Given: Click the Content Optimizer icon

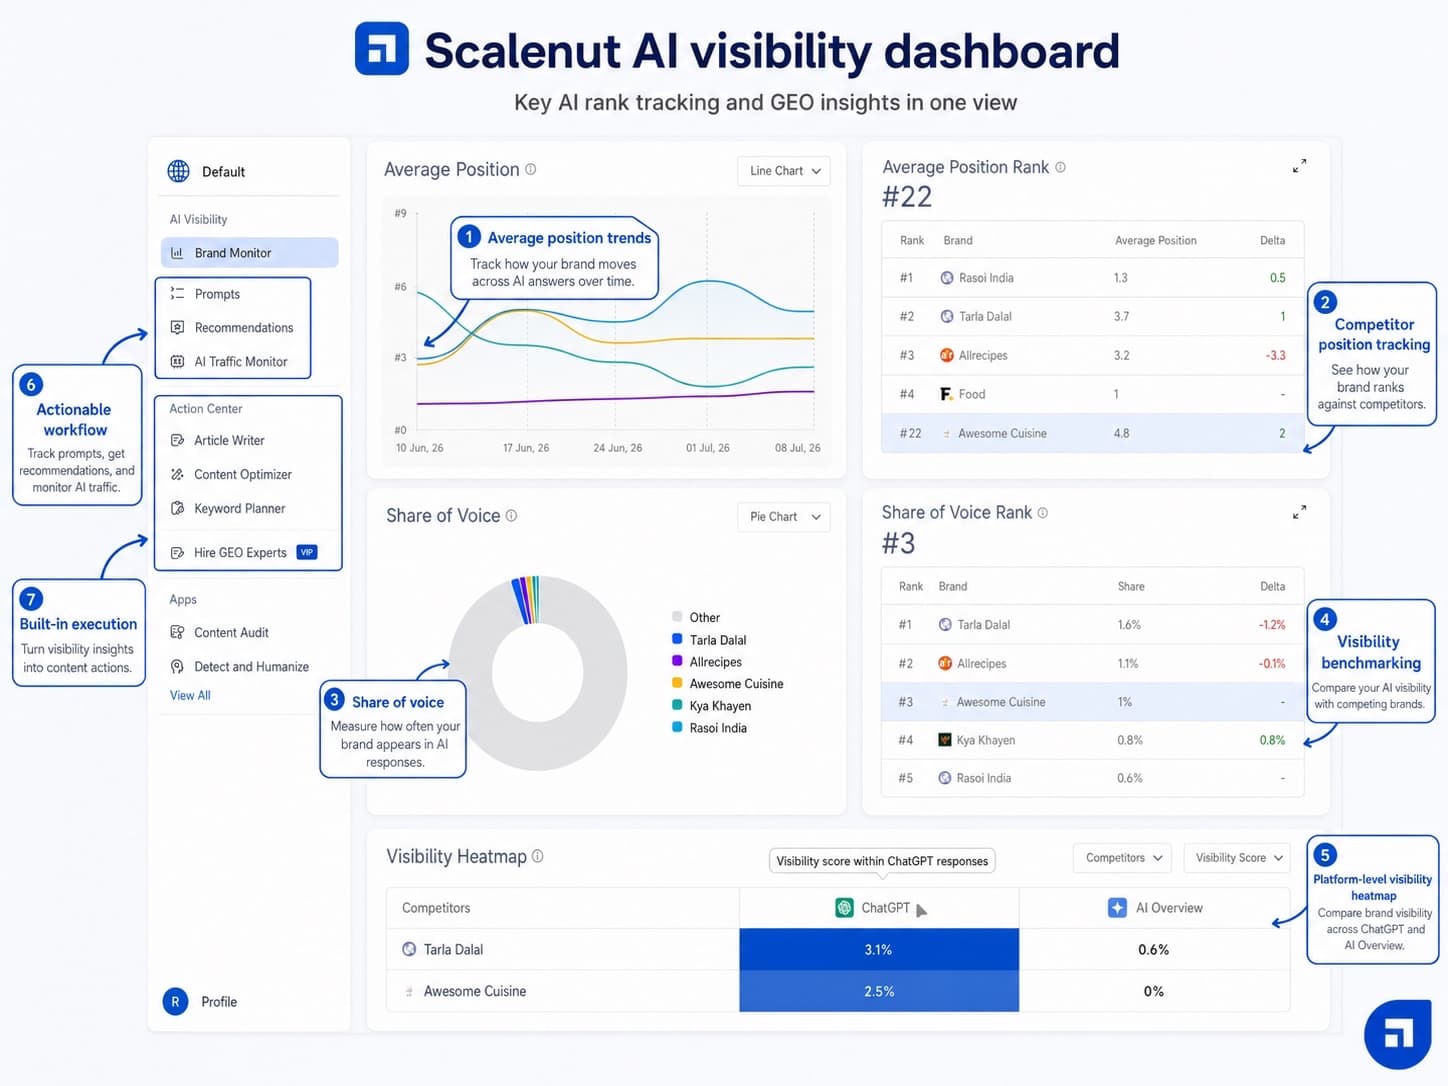Looking at the screenshot, I should 177,474.
